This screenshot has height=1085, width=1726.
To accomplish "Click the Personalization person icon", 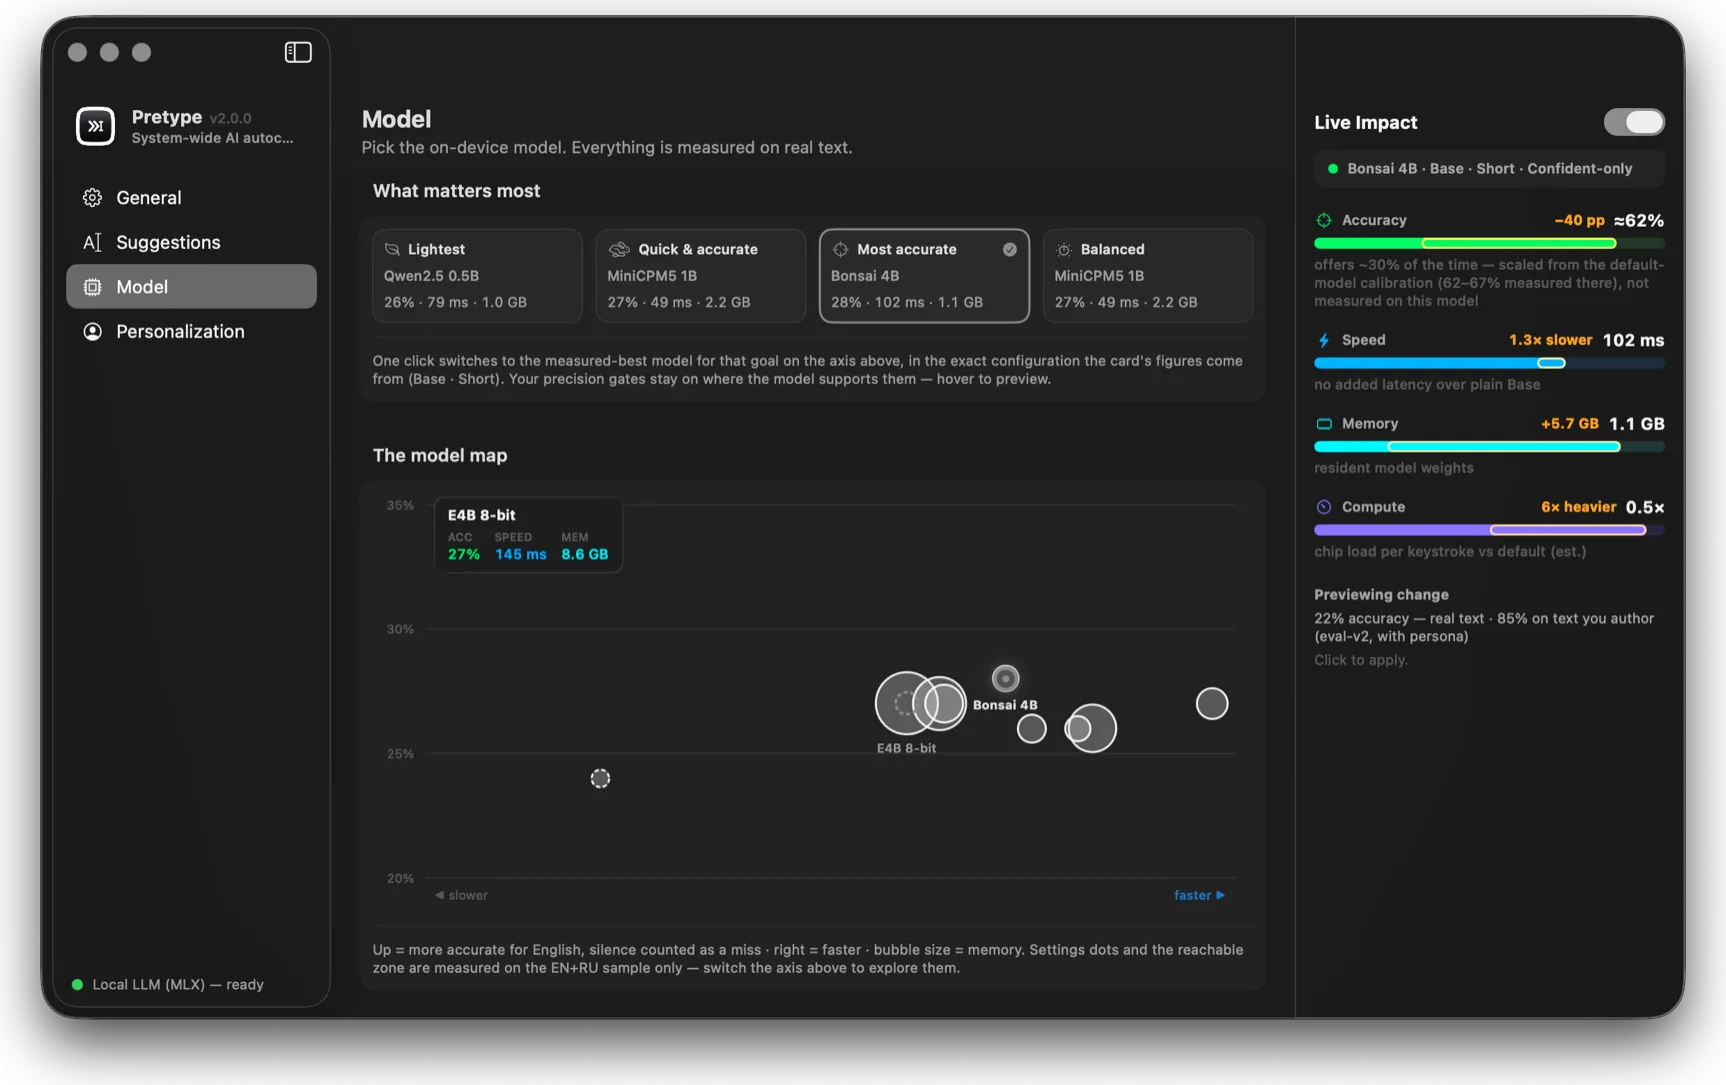I will [92, 331].
